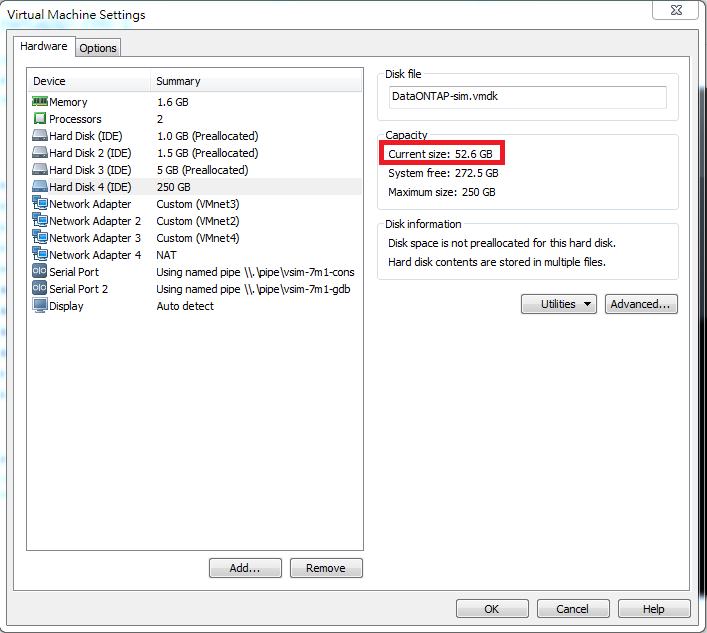The height and width of the screenshot is (633, 707).
Task: Select the 250 GB summary value
Action: pyautogui.click(x=174, y=187)
